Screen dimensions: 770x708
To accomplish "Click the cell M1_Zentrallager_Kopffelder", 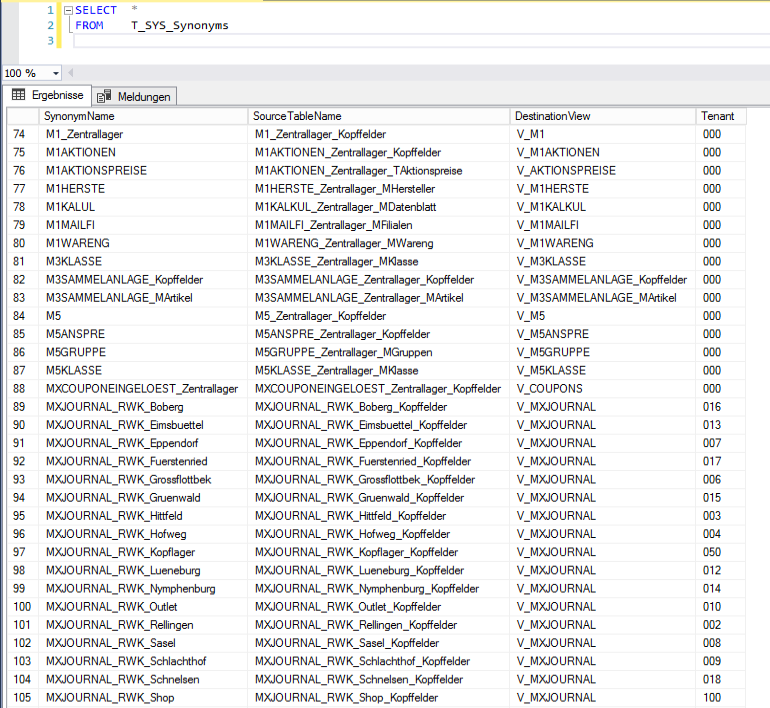I will [379, 134].
